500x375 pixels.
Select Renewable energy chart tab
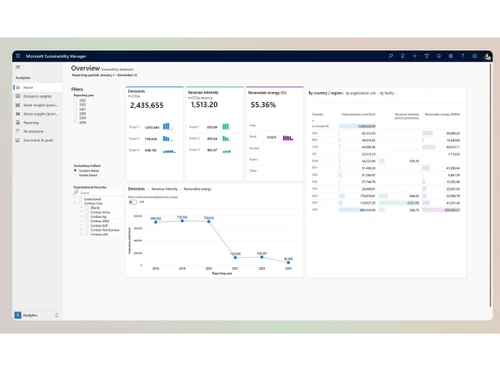[197, 189]
